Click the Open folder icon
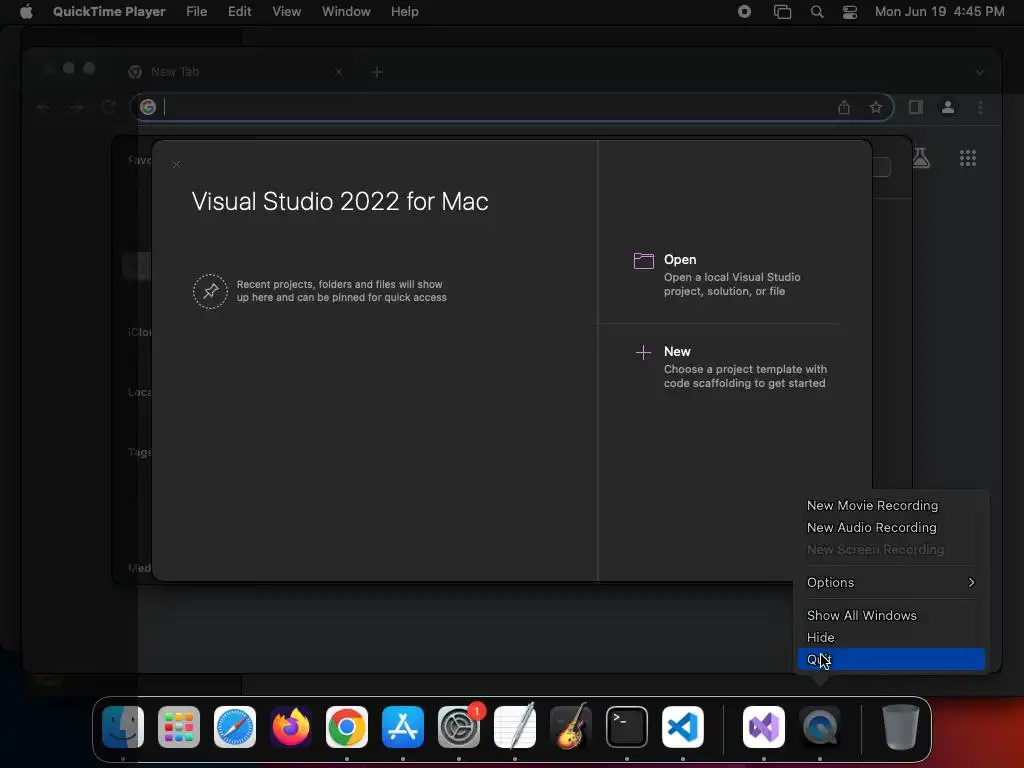This screenshot has width=1024, height=768. 644,261
